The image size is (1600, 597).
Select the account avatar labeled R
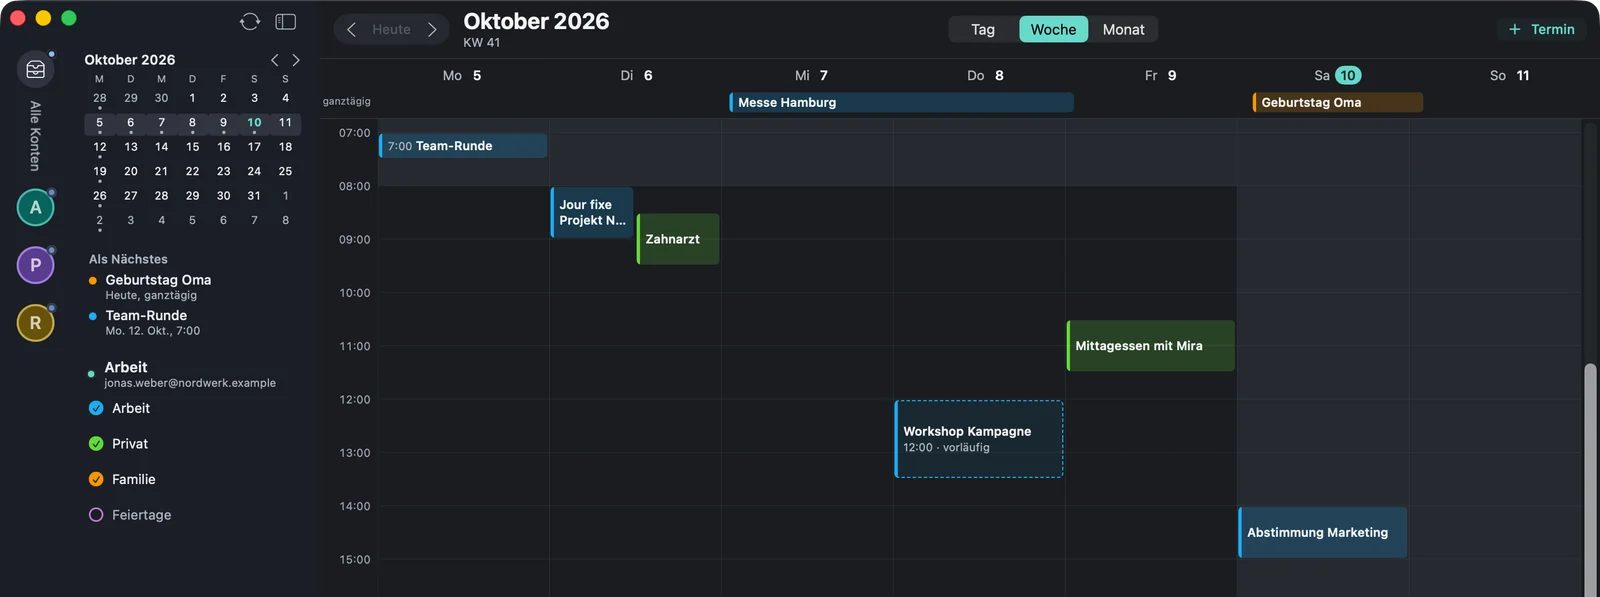pyautogui.click(x=36, y=323)
